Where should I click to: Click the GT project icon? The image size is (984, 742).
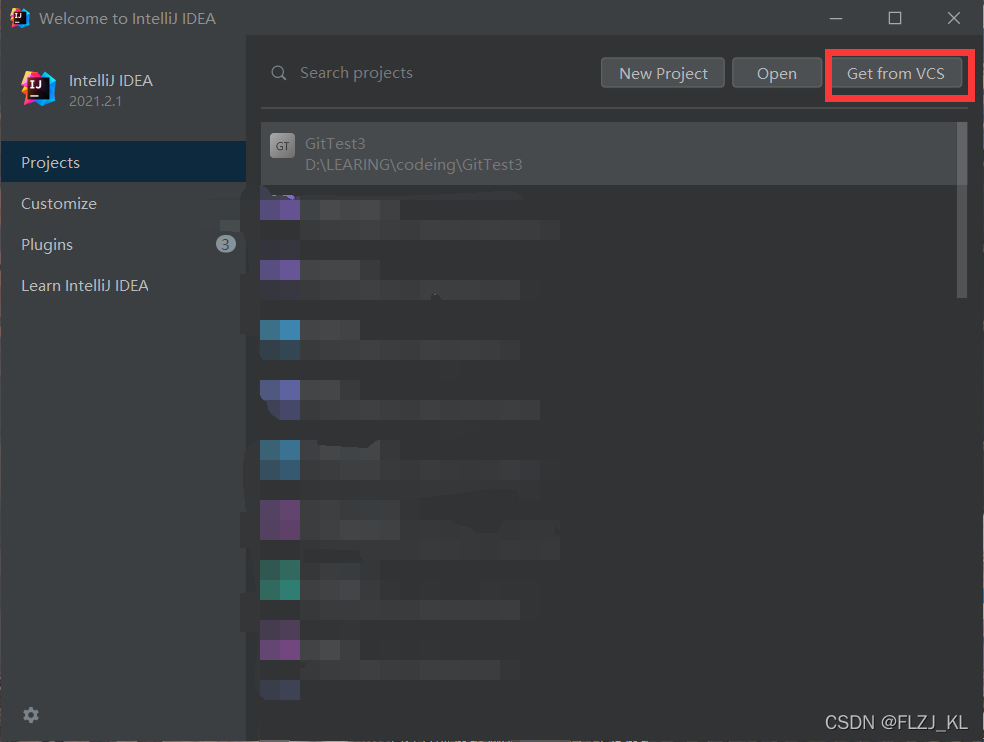pos(282,146)
